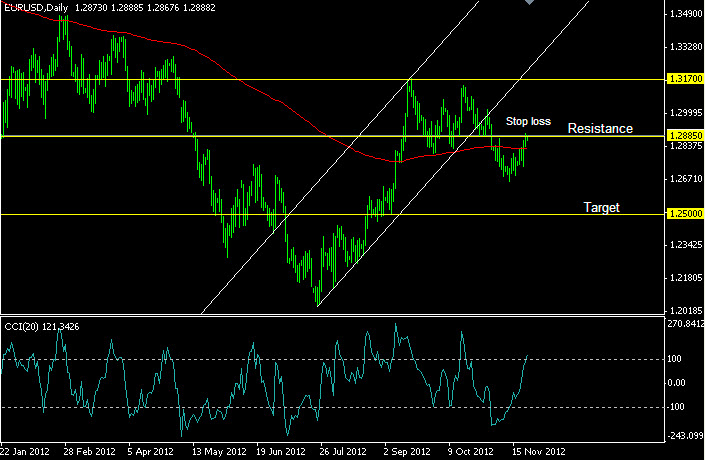Click the 1.28882 close price in header

(199, 8)
